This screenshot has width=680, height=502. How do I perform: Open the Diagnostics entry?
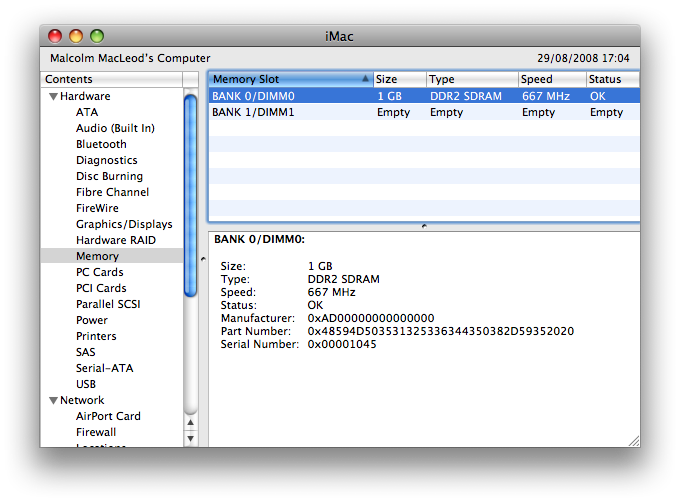[107, 160]
